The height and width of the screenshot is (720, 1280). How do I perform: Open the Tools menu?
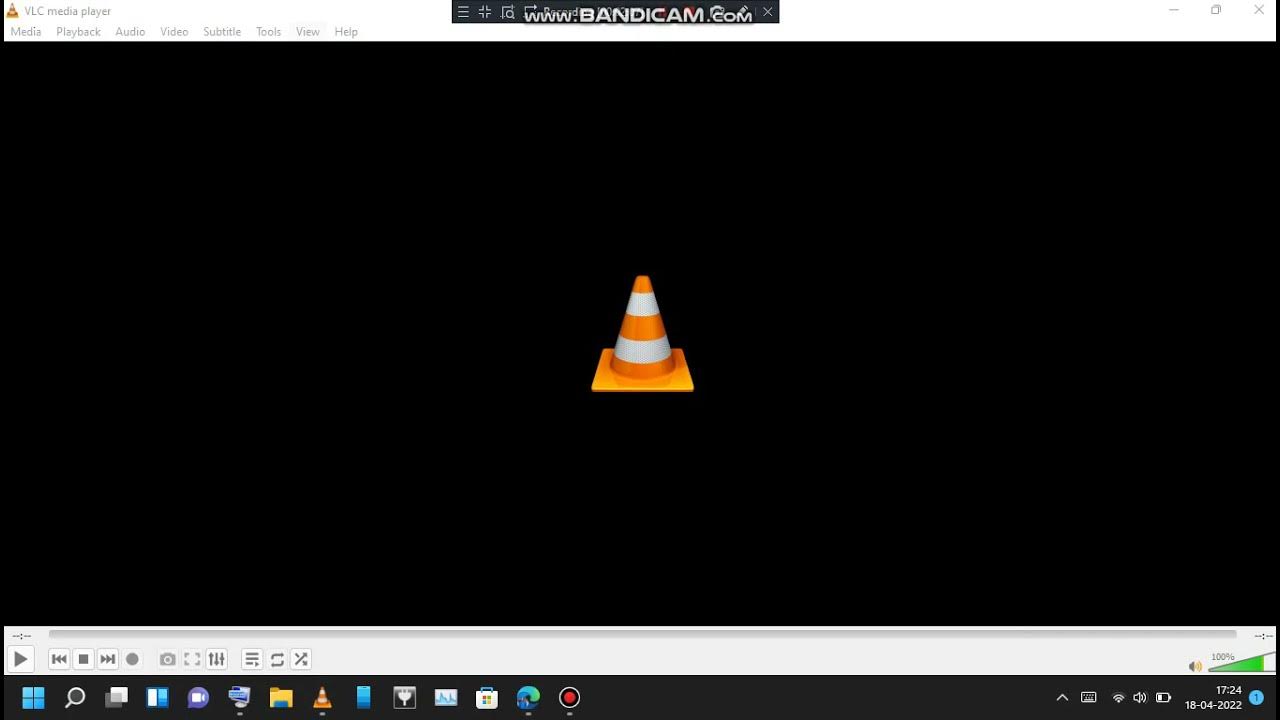click(x=268, y=32)
